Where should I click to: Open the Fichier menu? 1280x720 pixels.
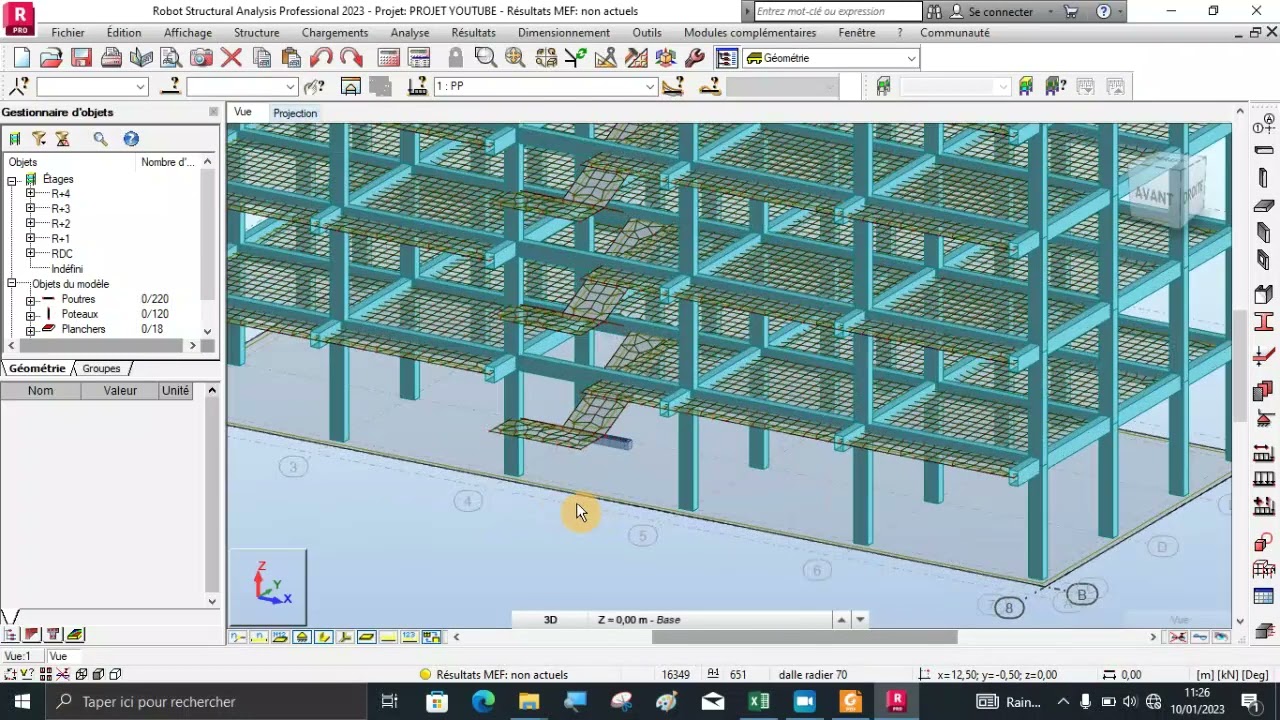(x=68, y=32)
